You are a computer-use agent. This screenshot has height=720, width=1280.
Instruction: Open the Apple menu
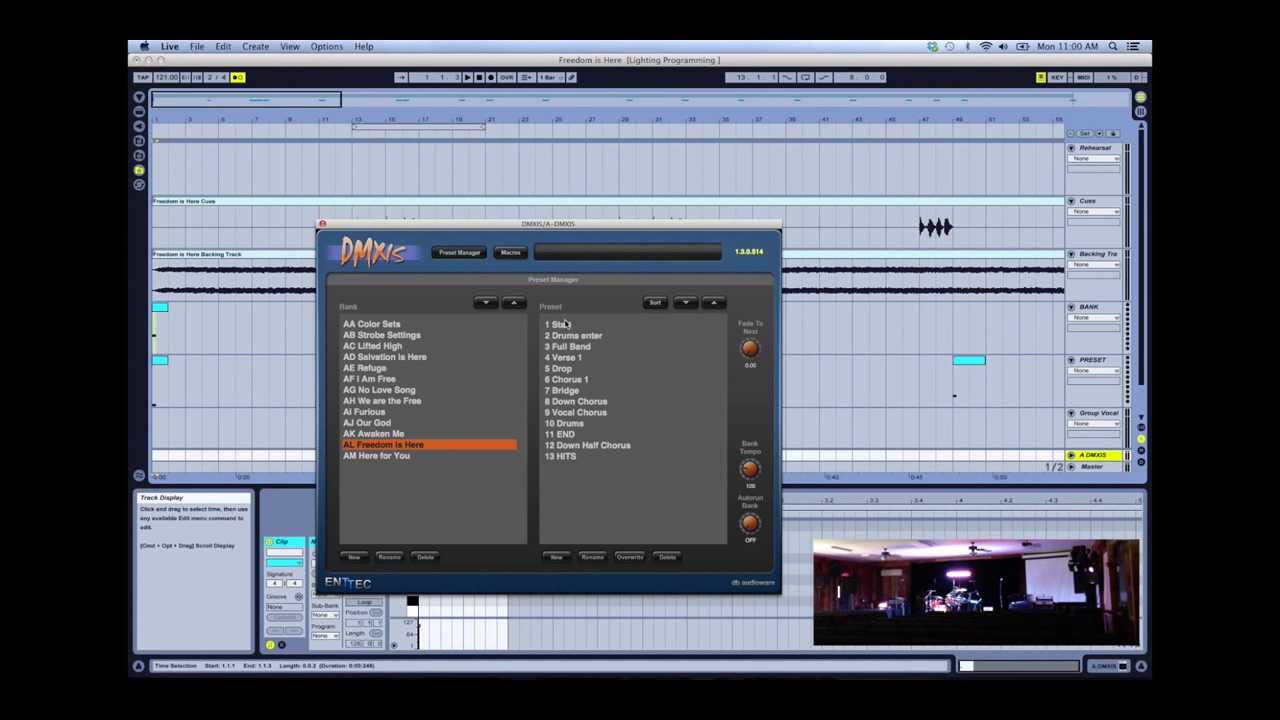click(x=144, y=46)
